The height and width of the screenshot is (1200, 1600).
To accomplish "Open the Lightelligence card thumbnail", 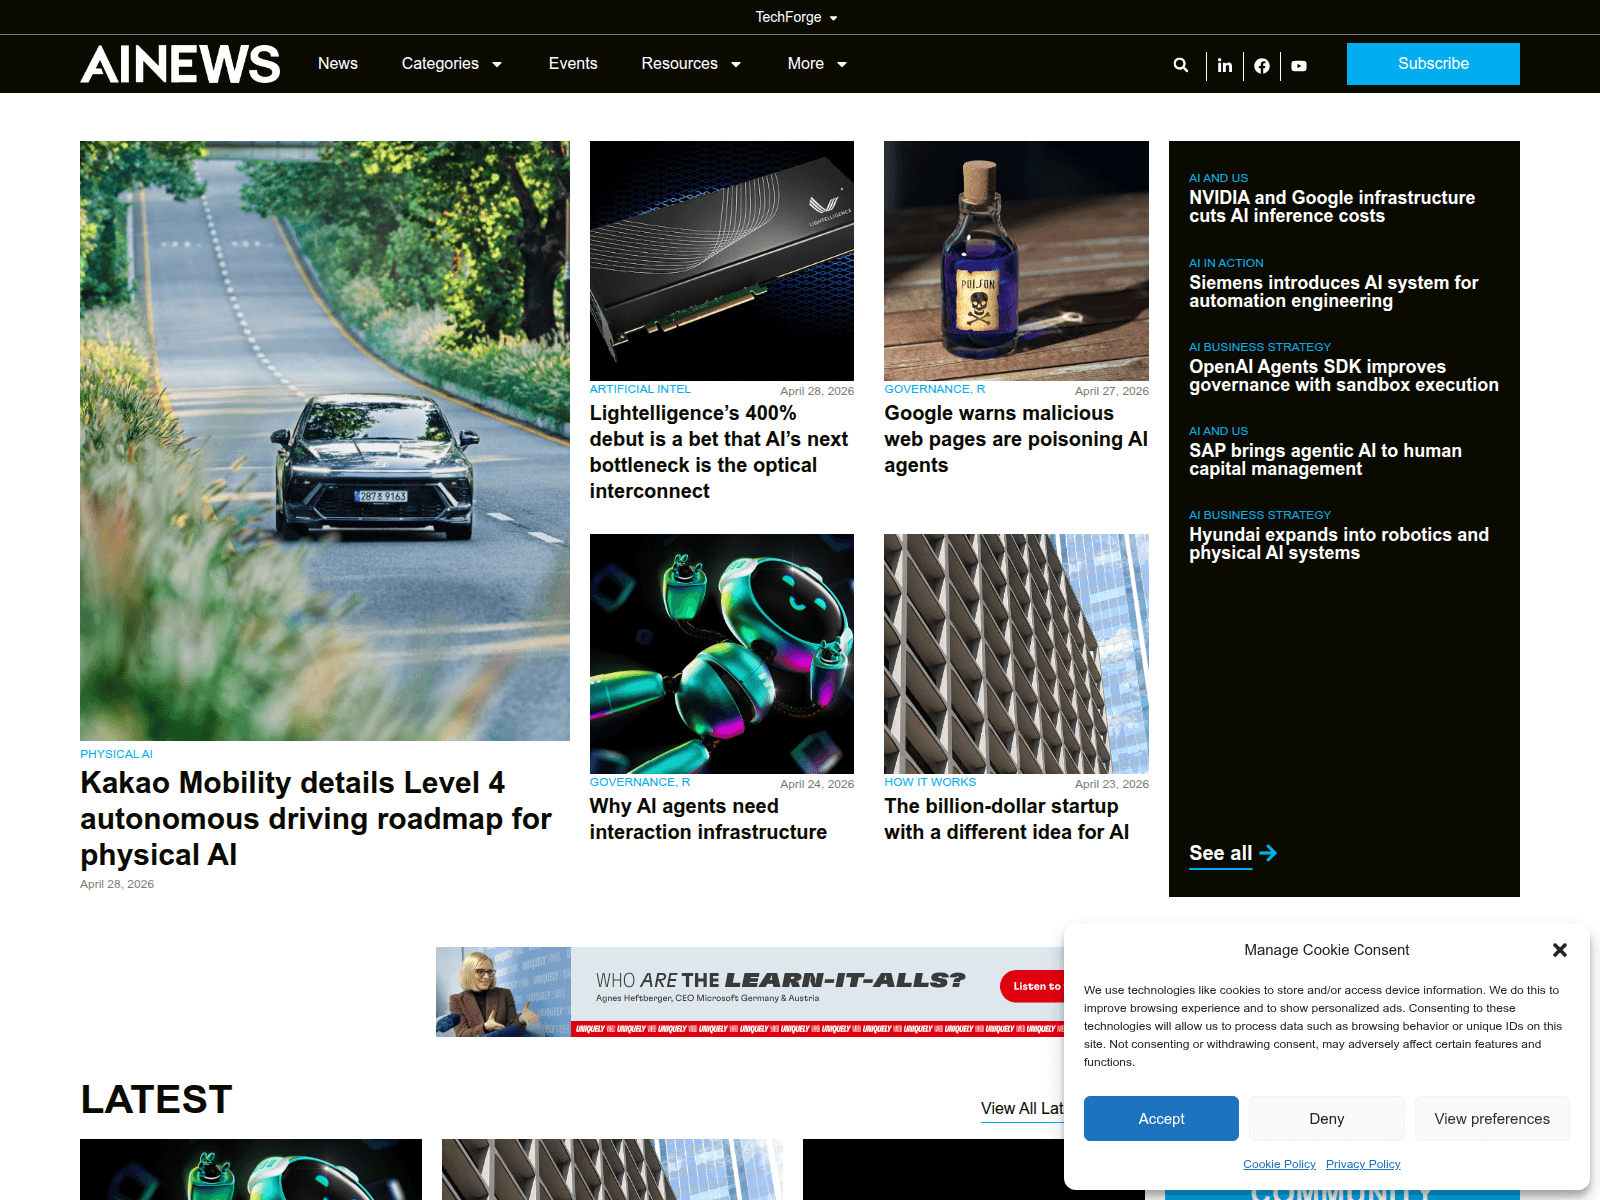I will click(x=722, y=261).
